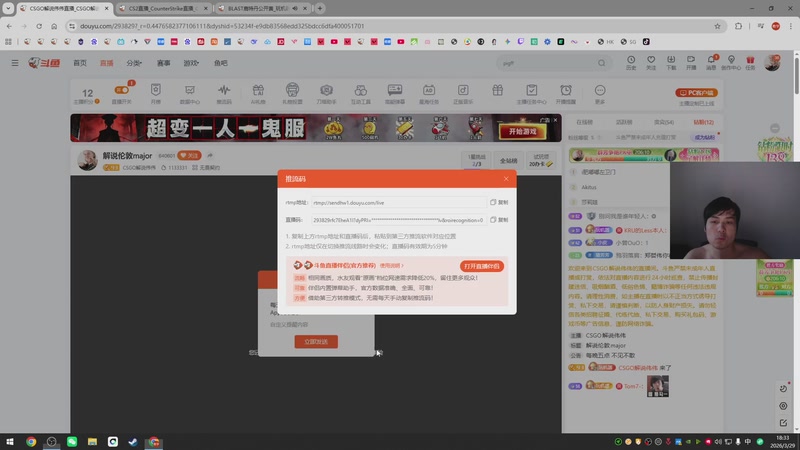Open the 历史 clock icon
Image resolution: width=800 pixels, height=450 pixels.
(x=631, y=63)
